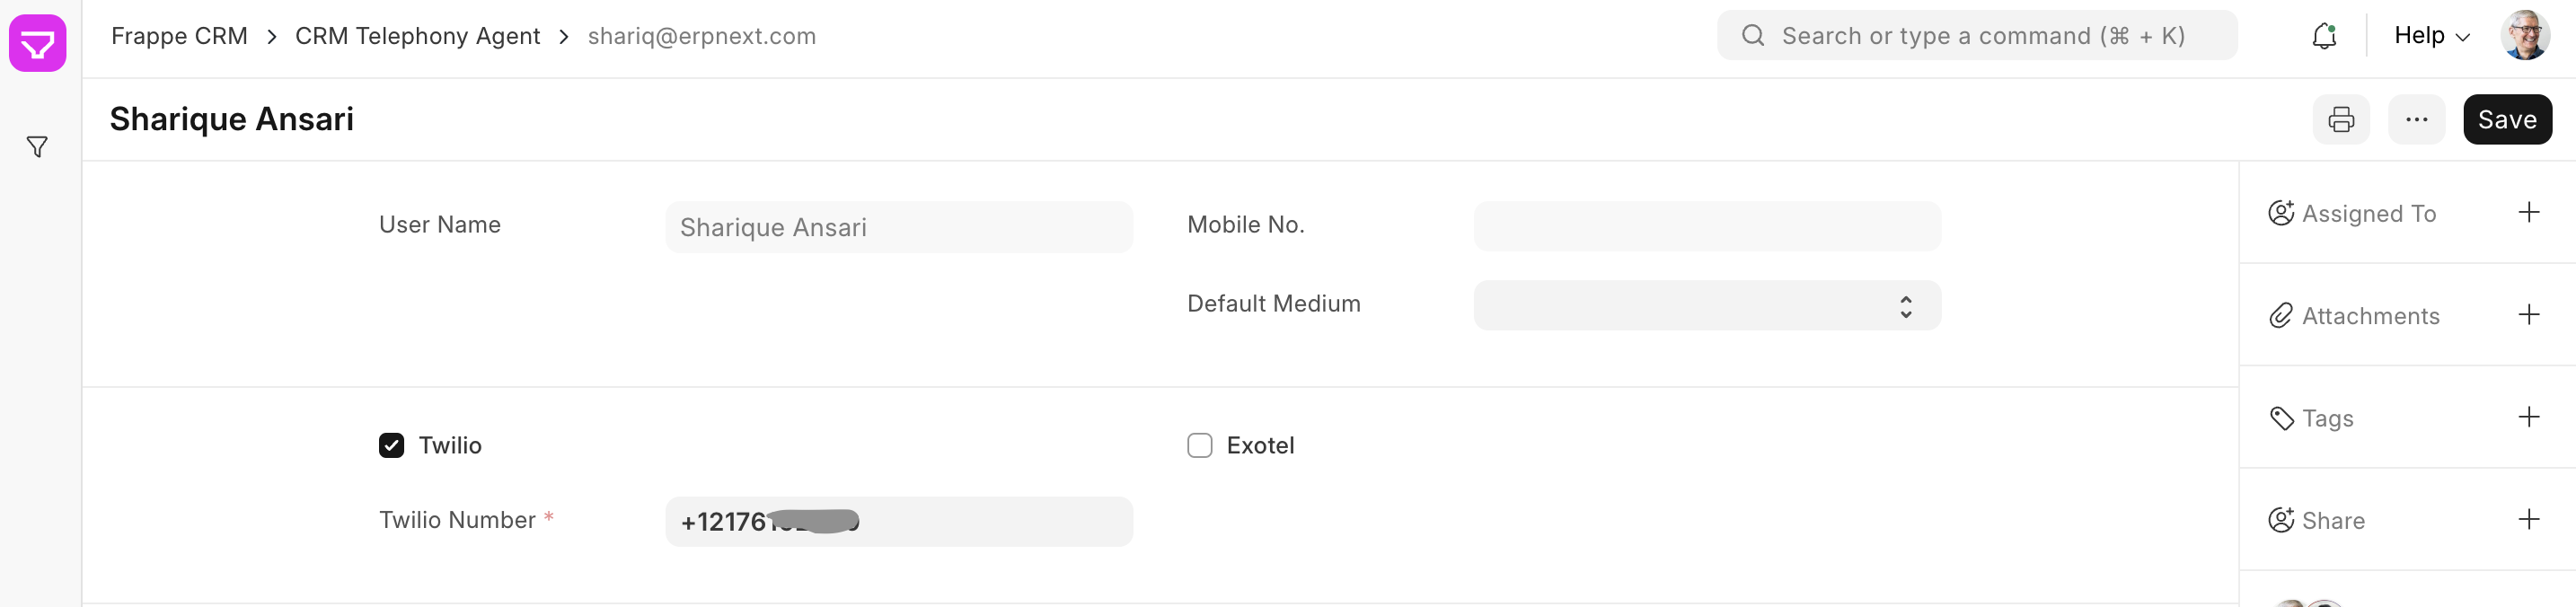Viewport: 2576px width, 607px height.
Task: Open notifications via the bell icon
Action: tap(2323, 35)
